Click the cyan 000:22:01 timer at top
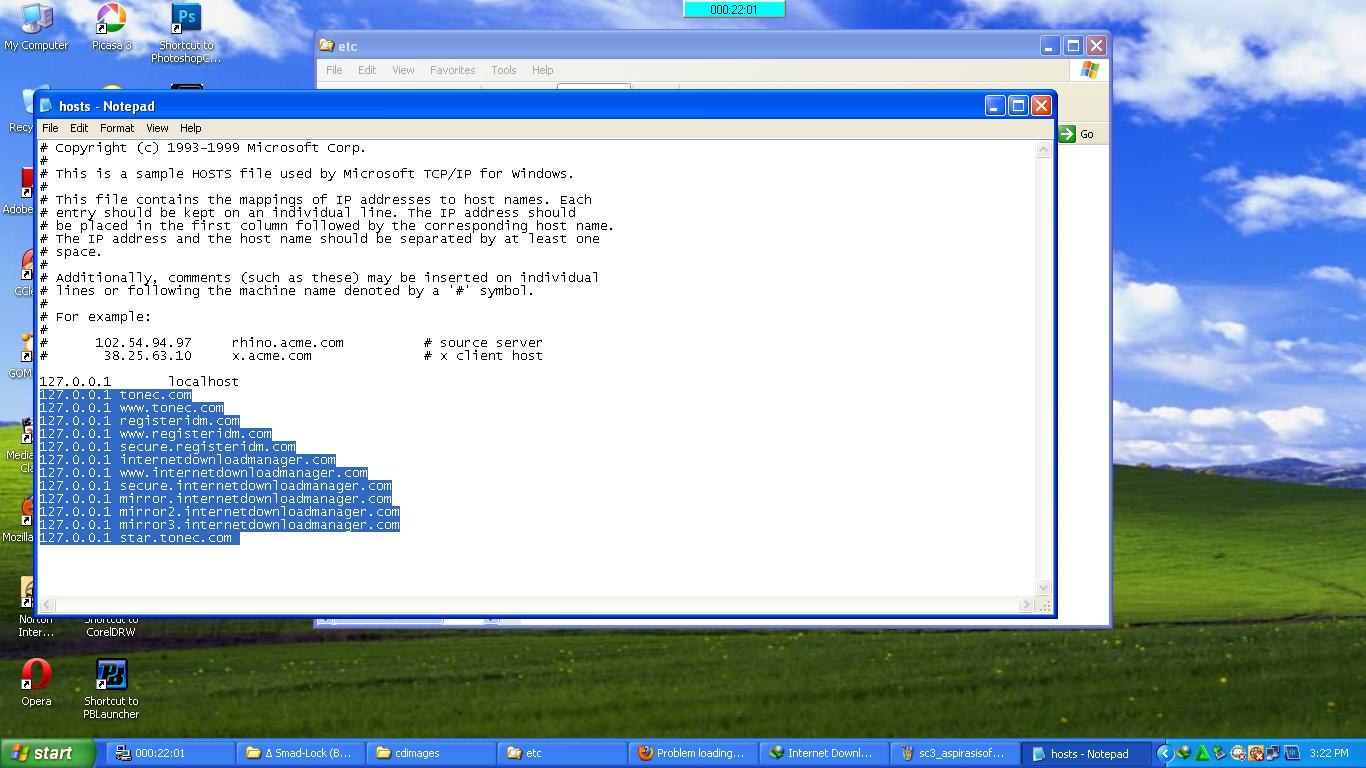 [x=734, y=9]
